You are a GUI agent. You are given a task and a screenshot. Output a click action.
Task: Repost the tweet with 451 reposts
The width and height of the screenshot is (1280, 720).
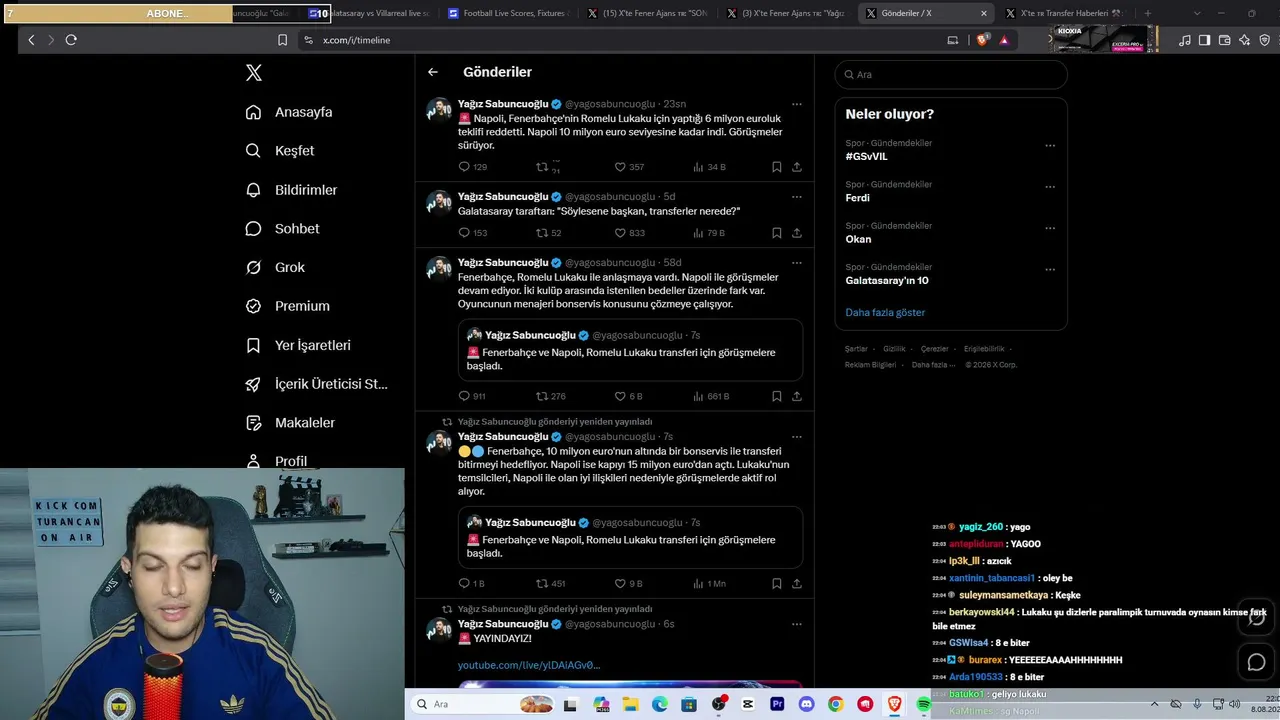(542, 583)
